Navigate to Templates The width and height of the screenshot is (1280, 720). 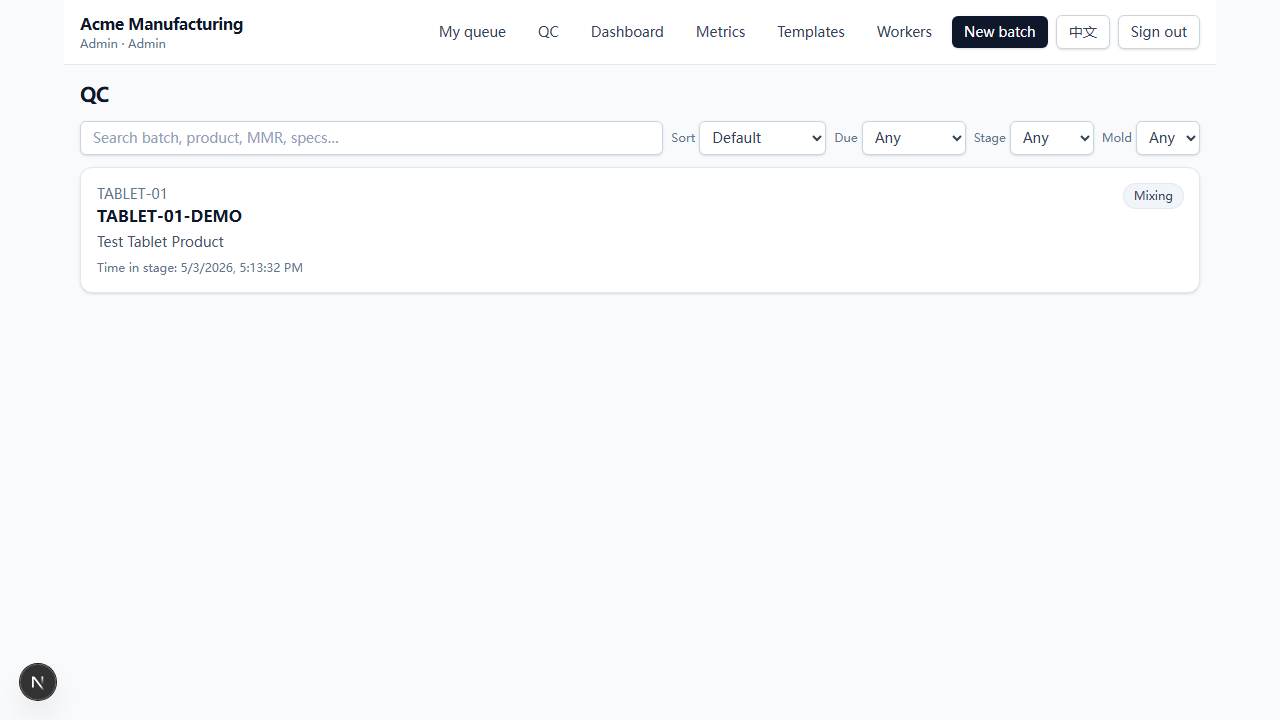click(x=811, y=32)
